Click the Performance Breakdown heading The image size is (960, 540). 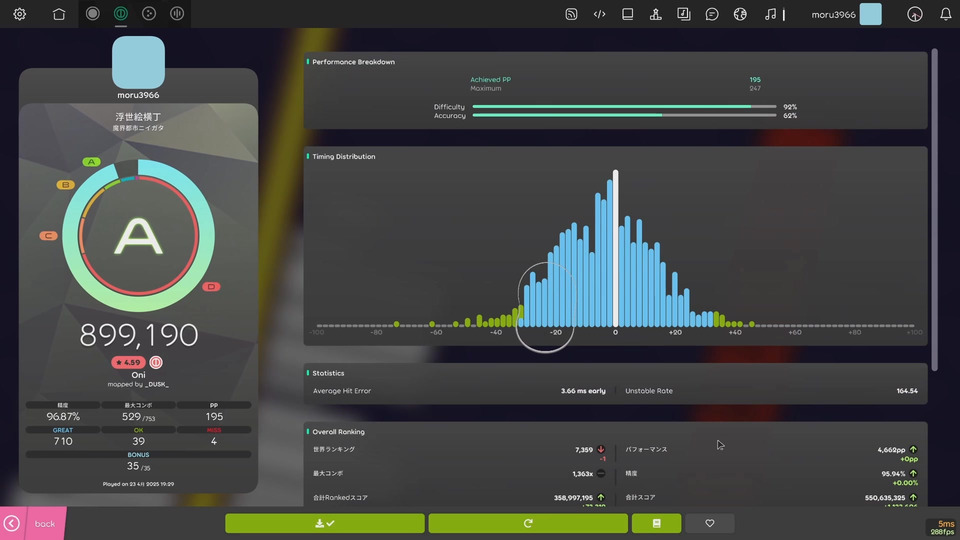(x=353, y=62)
